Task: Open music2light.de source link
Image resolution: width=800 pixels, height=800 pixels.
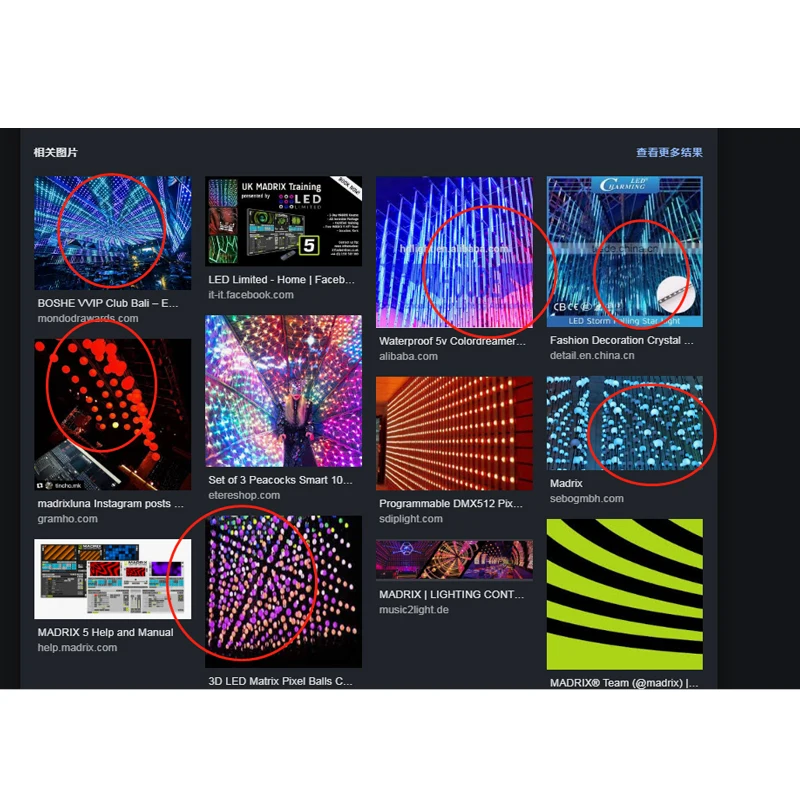Action: coord(414,610)
